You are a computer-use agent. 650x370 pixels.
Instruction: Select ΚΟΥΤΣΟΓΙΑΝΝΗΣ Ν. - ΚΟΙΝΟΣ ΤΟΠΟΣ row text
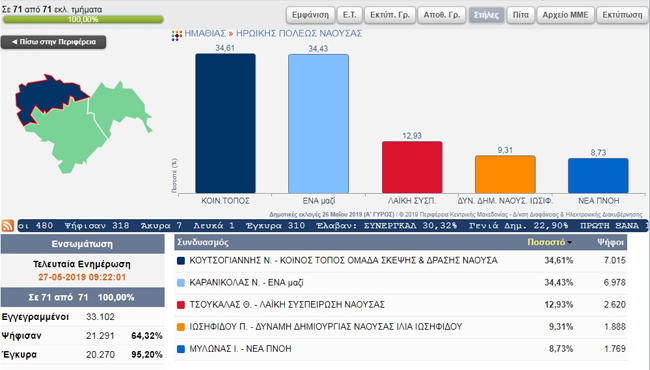343,261
